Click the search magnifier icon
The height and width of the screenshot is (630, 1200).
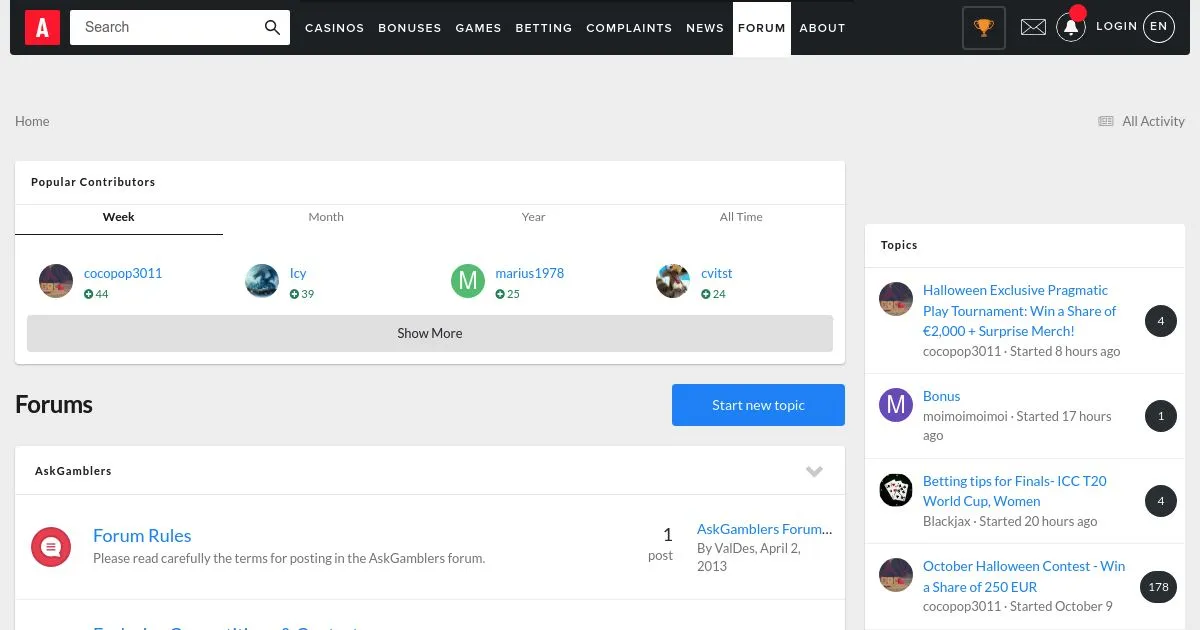pyautogui.click(x=272, y=28)
